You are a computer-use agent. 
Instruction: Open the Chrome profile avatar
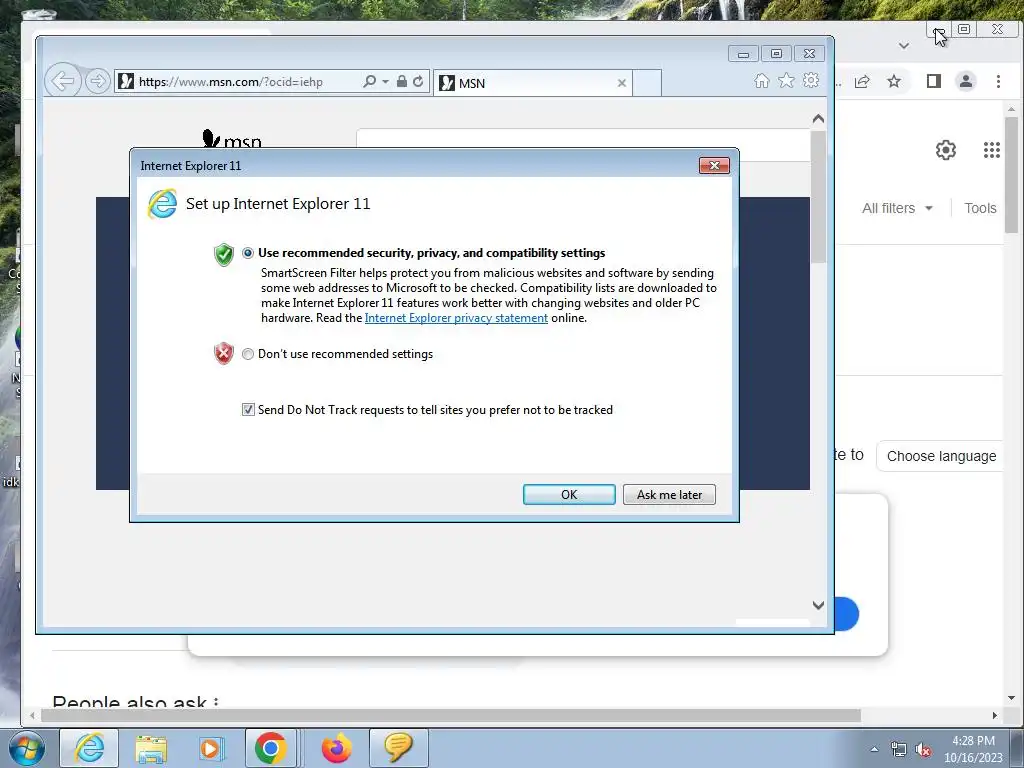pos(966,81)
